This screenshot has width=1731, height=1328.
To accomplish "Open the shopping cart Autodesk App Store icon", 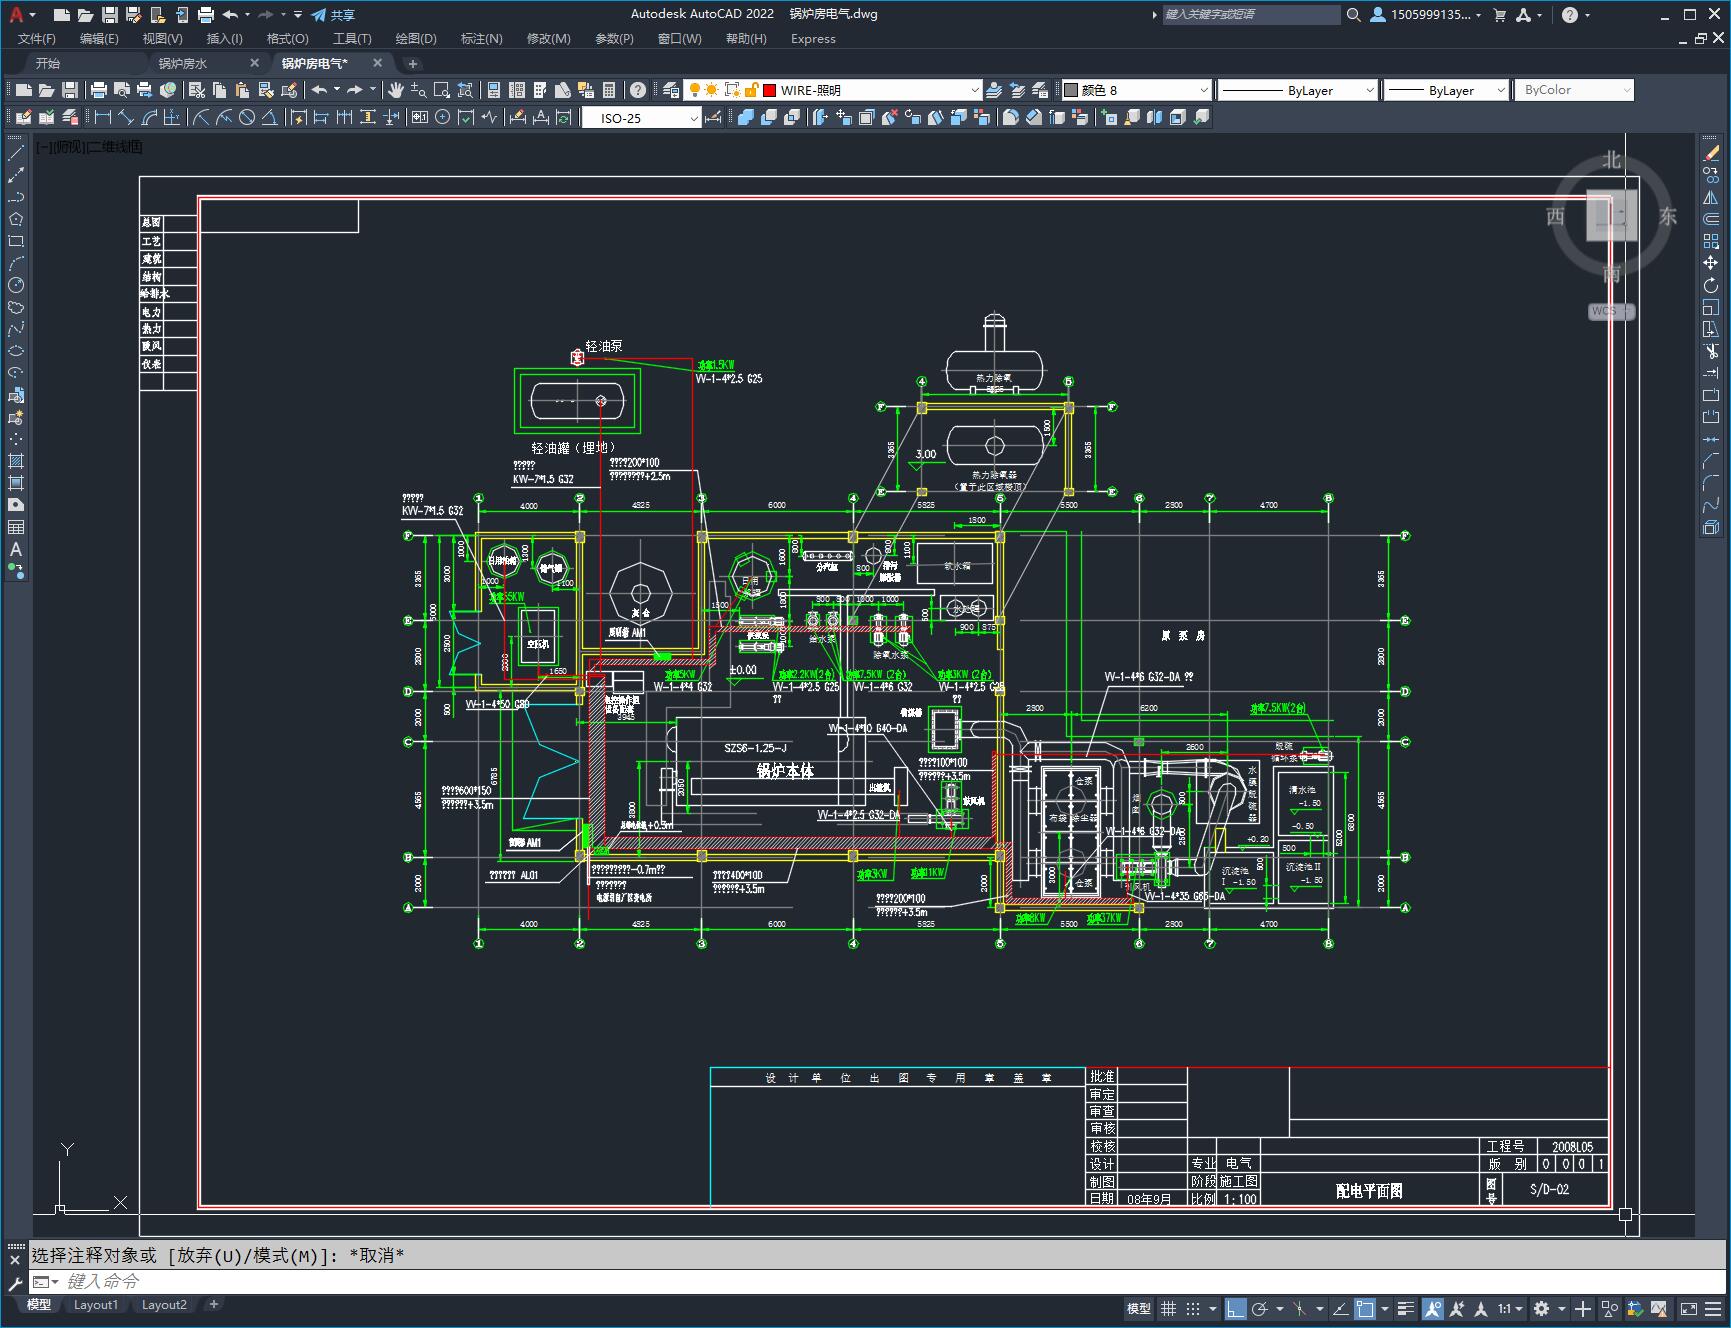I will 1499,15.
